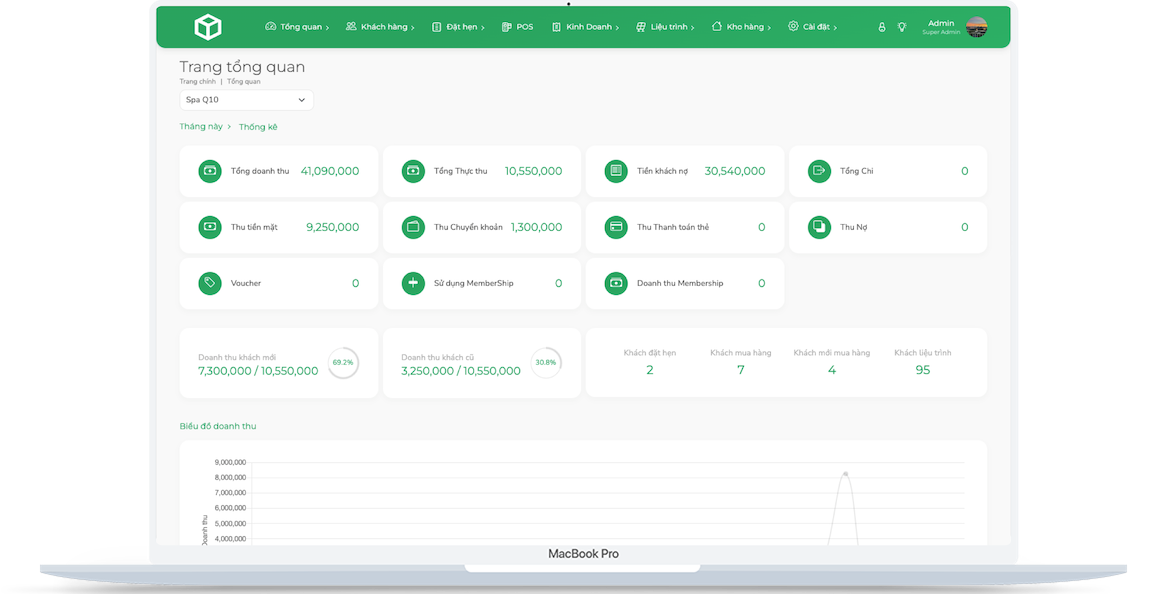Click the Thu Thanh toán thẻ card icon
Screen dimensions: 1175x594
(x=616, y=227)
